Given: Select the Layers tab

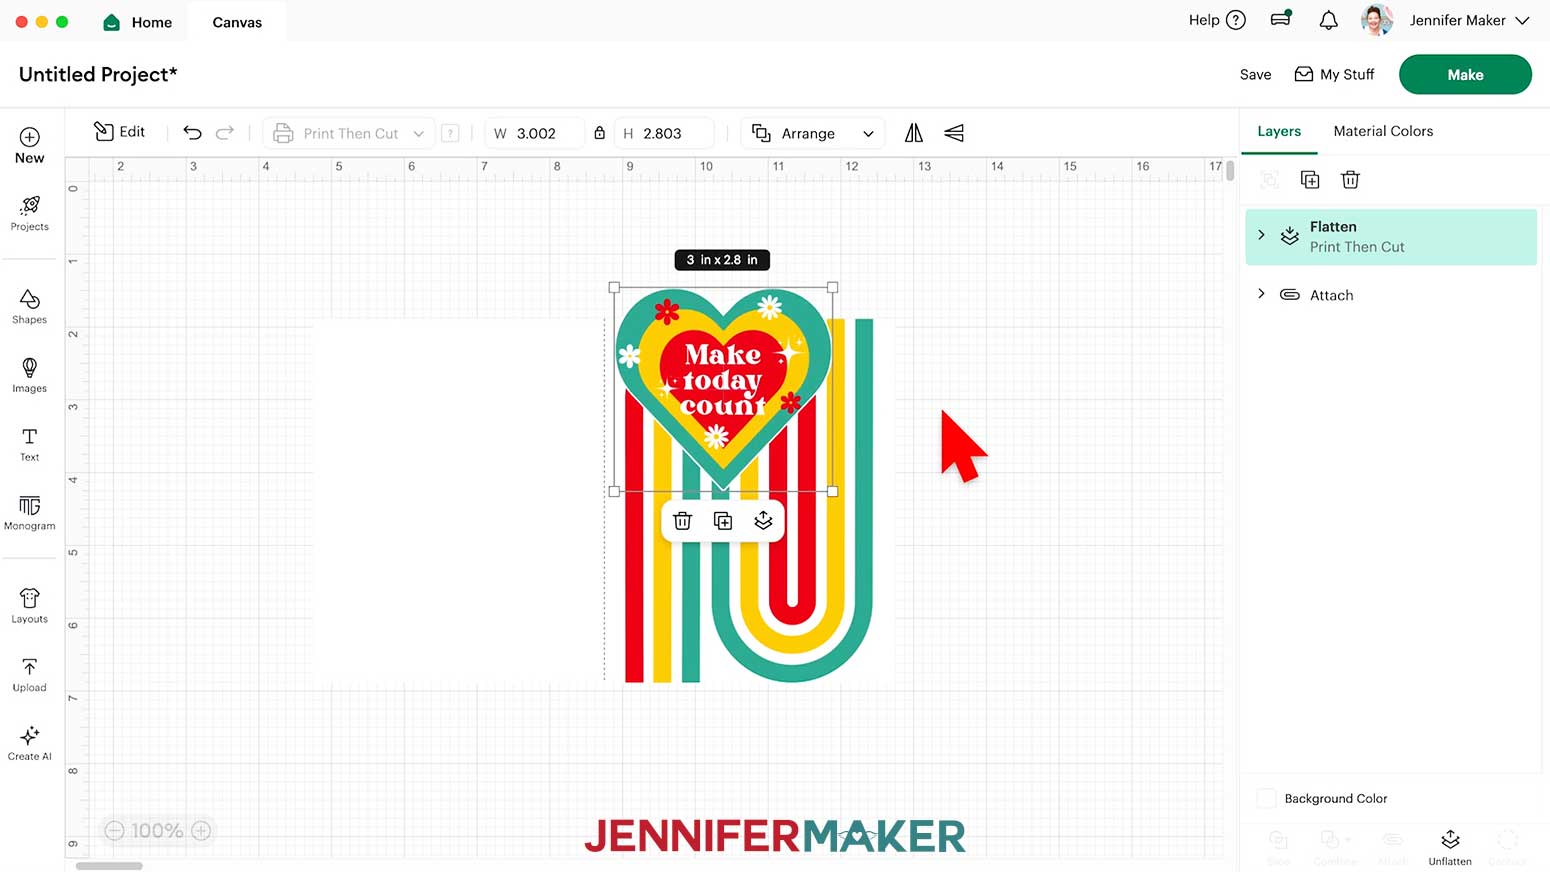Looking at the screenshot, I should coord(1279,131).
